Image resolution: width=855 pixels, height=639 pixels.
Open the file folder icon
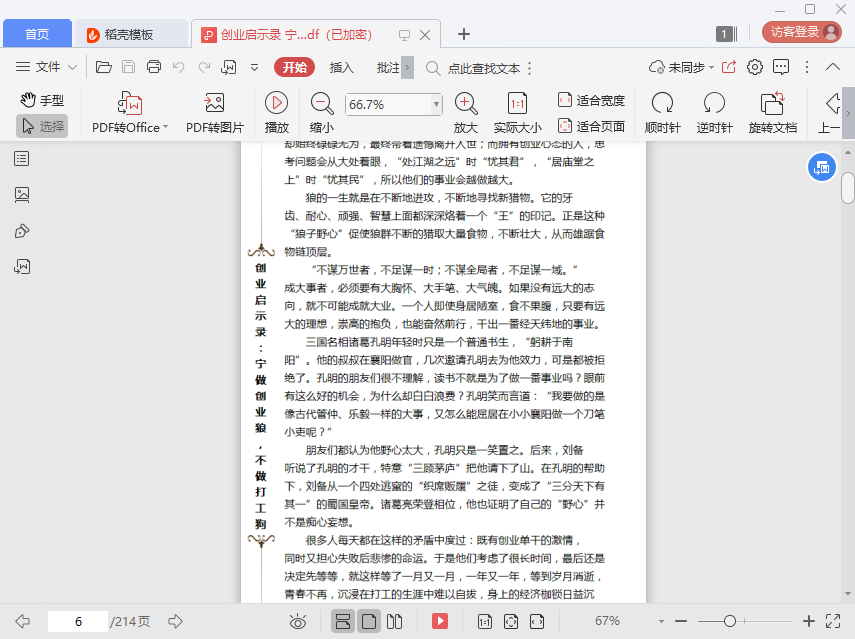[104, 67]
